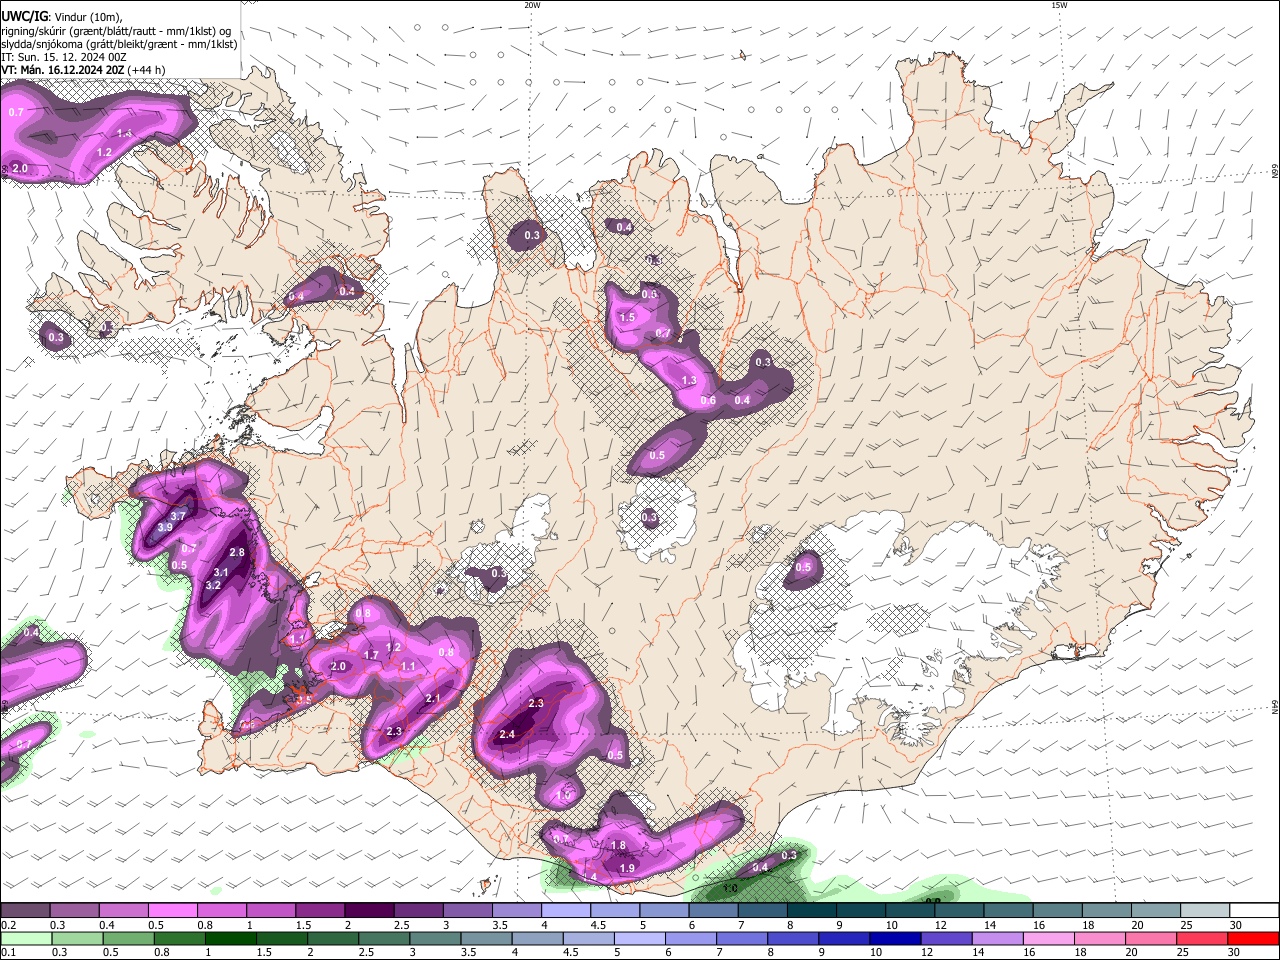Pick the pale green lower swatch labeled 0.1
The width and height of the screenshot is (1280, 960).
(x=25, y=938)
